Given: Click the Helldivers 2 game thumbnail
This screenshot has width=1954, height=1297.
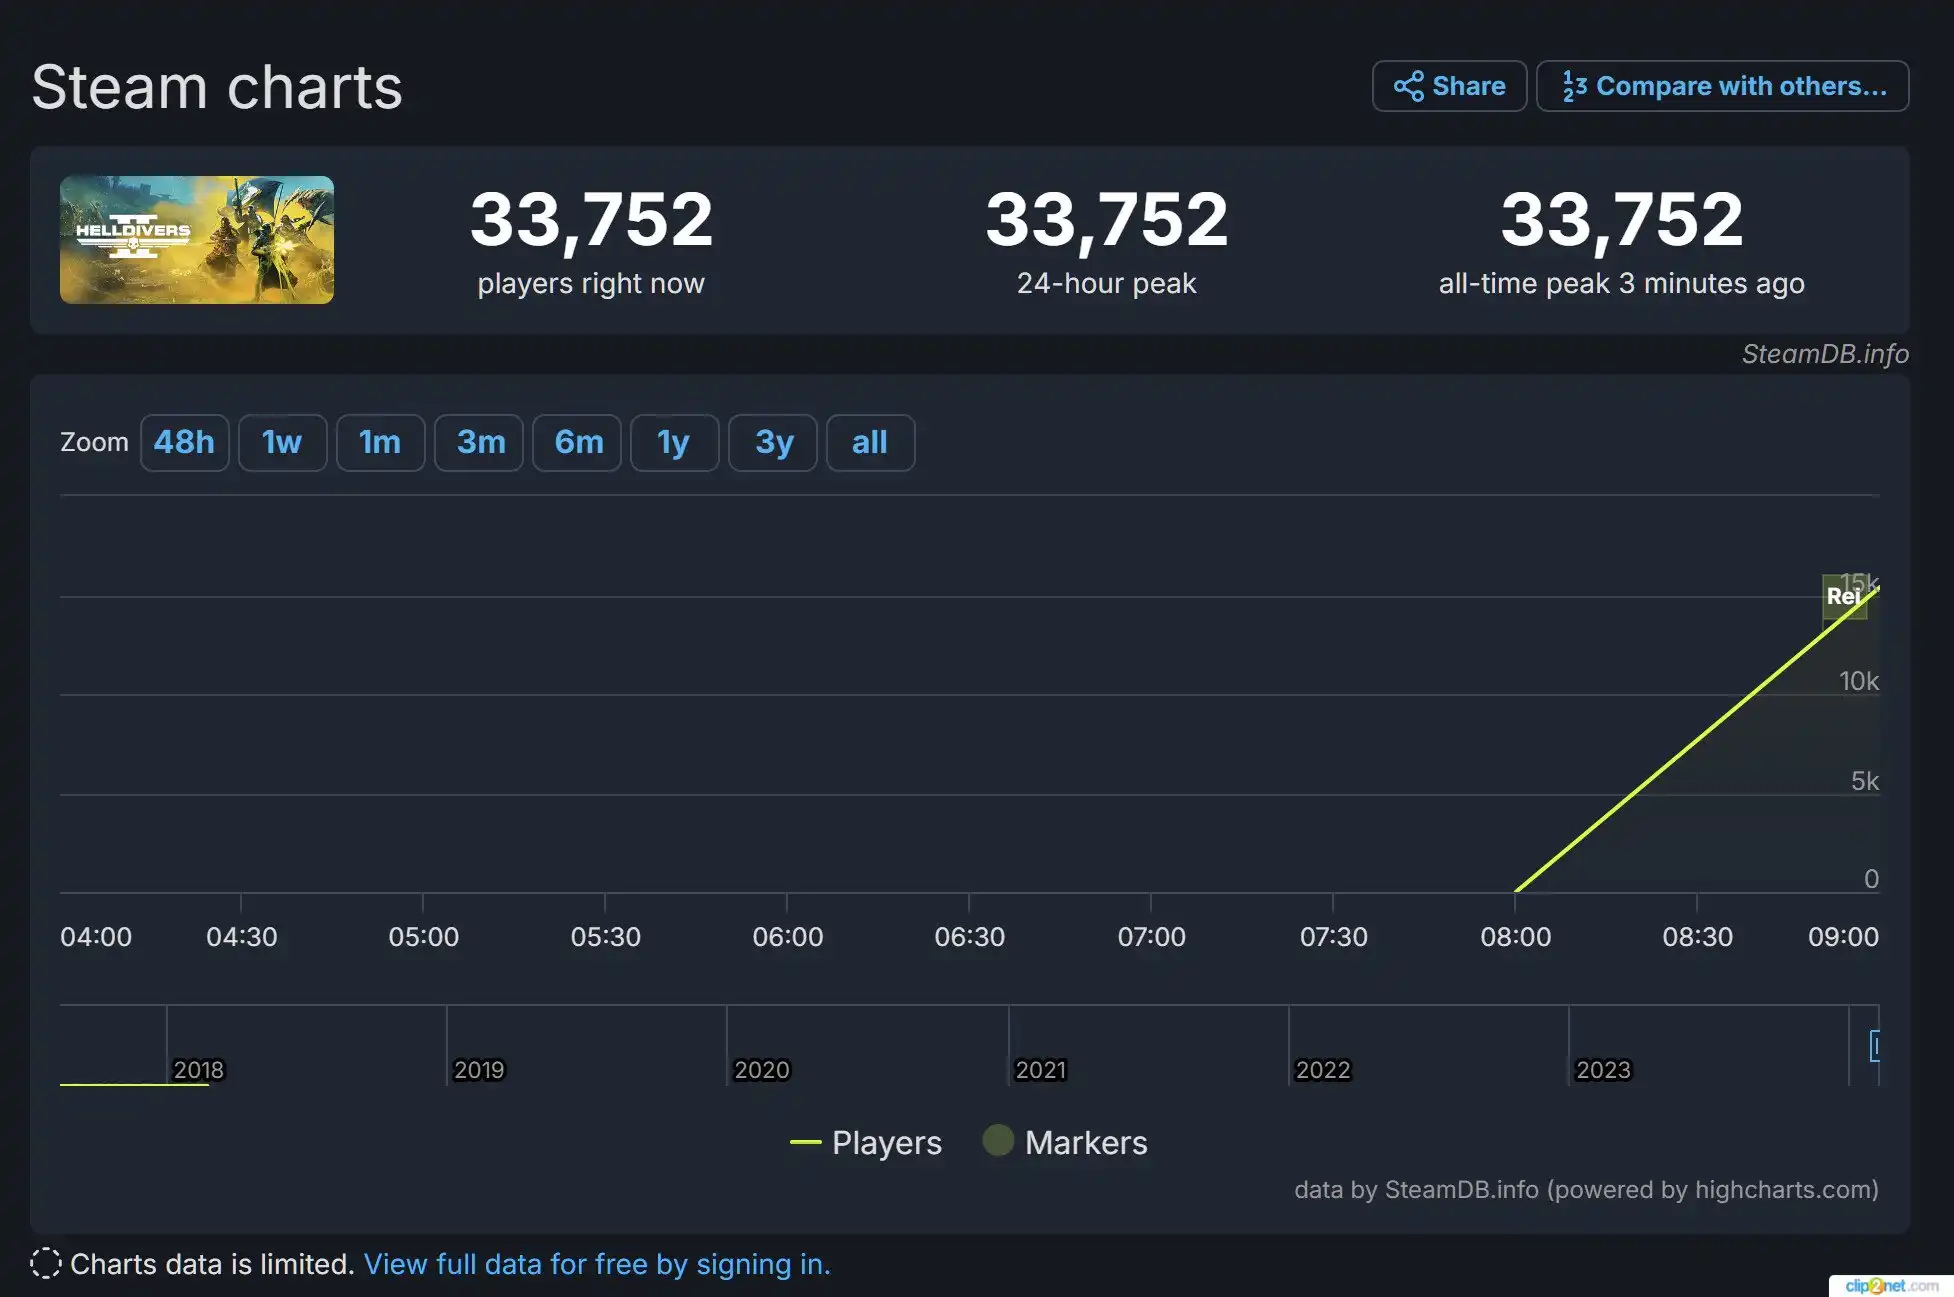Looking at the screenshot, I should [197, 240].
